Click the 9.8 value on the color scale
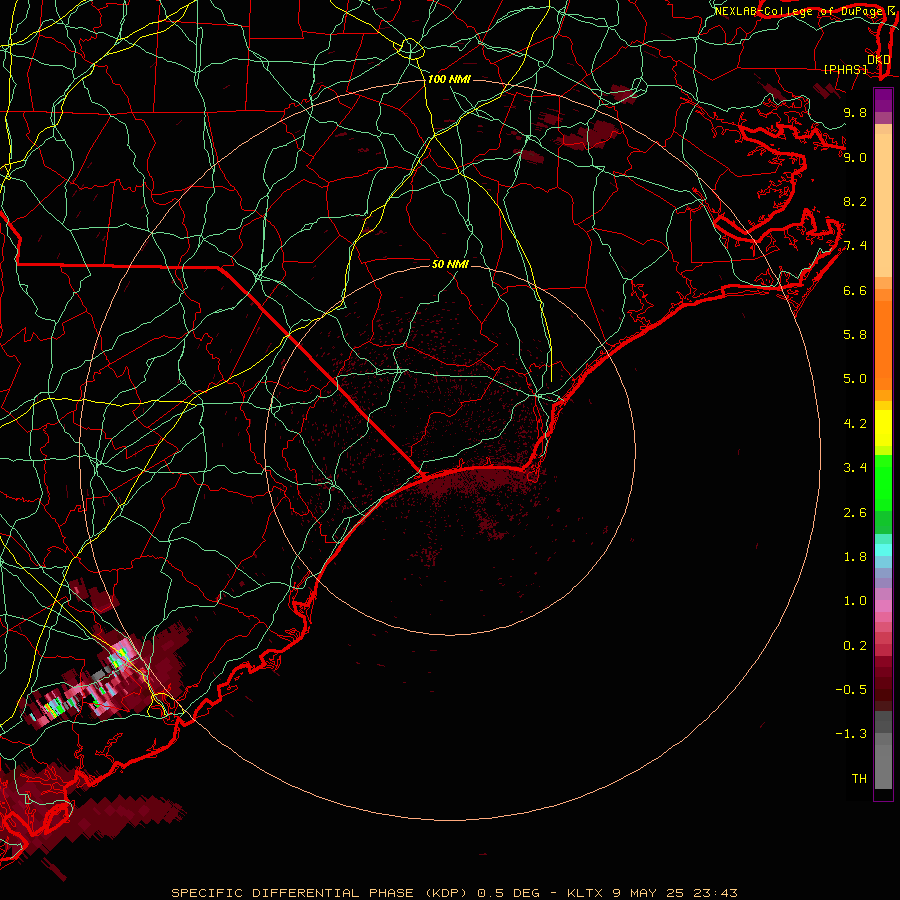 [x=855, y=112]
